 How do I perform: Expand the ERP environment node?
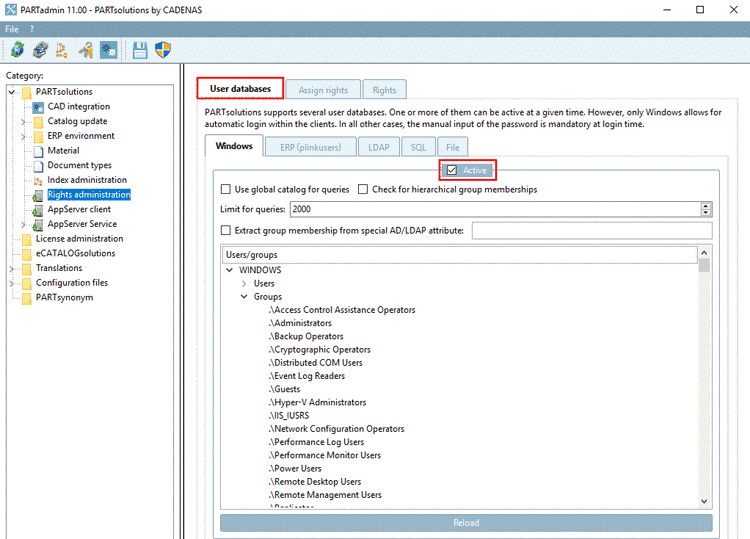coord(22,137)
